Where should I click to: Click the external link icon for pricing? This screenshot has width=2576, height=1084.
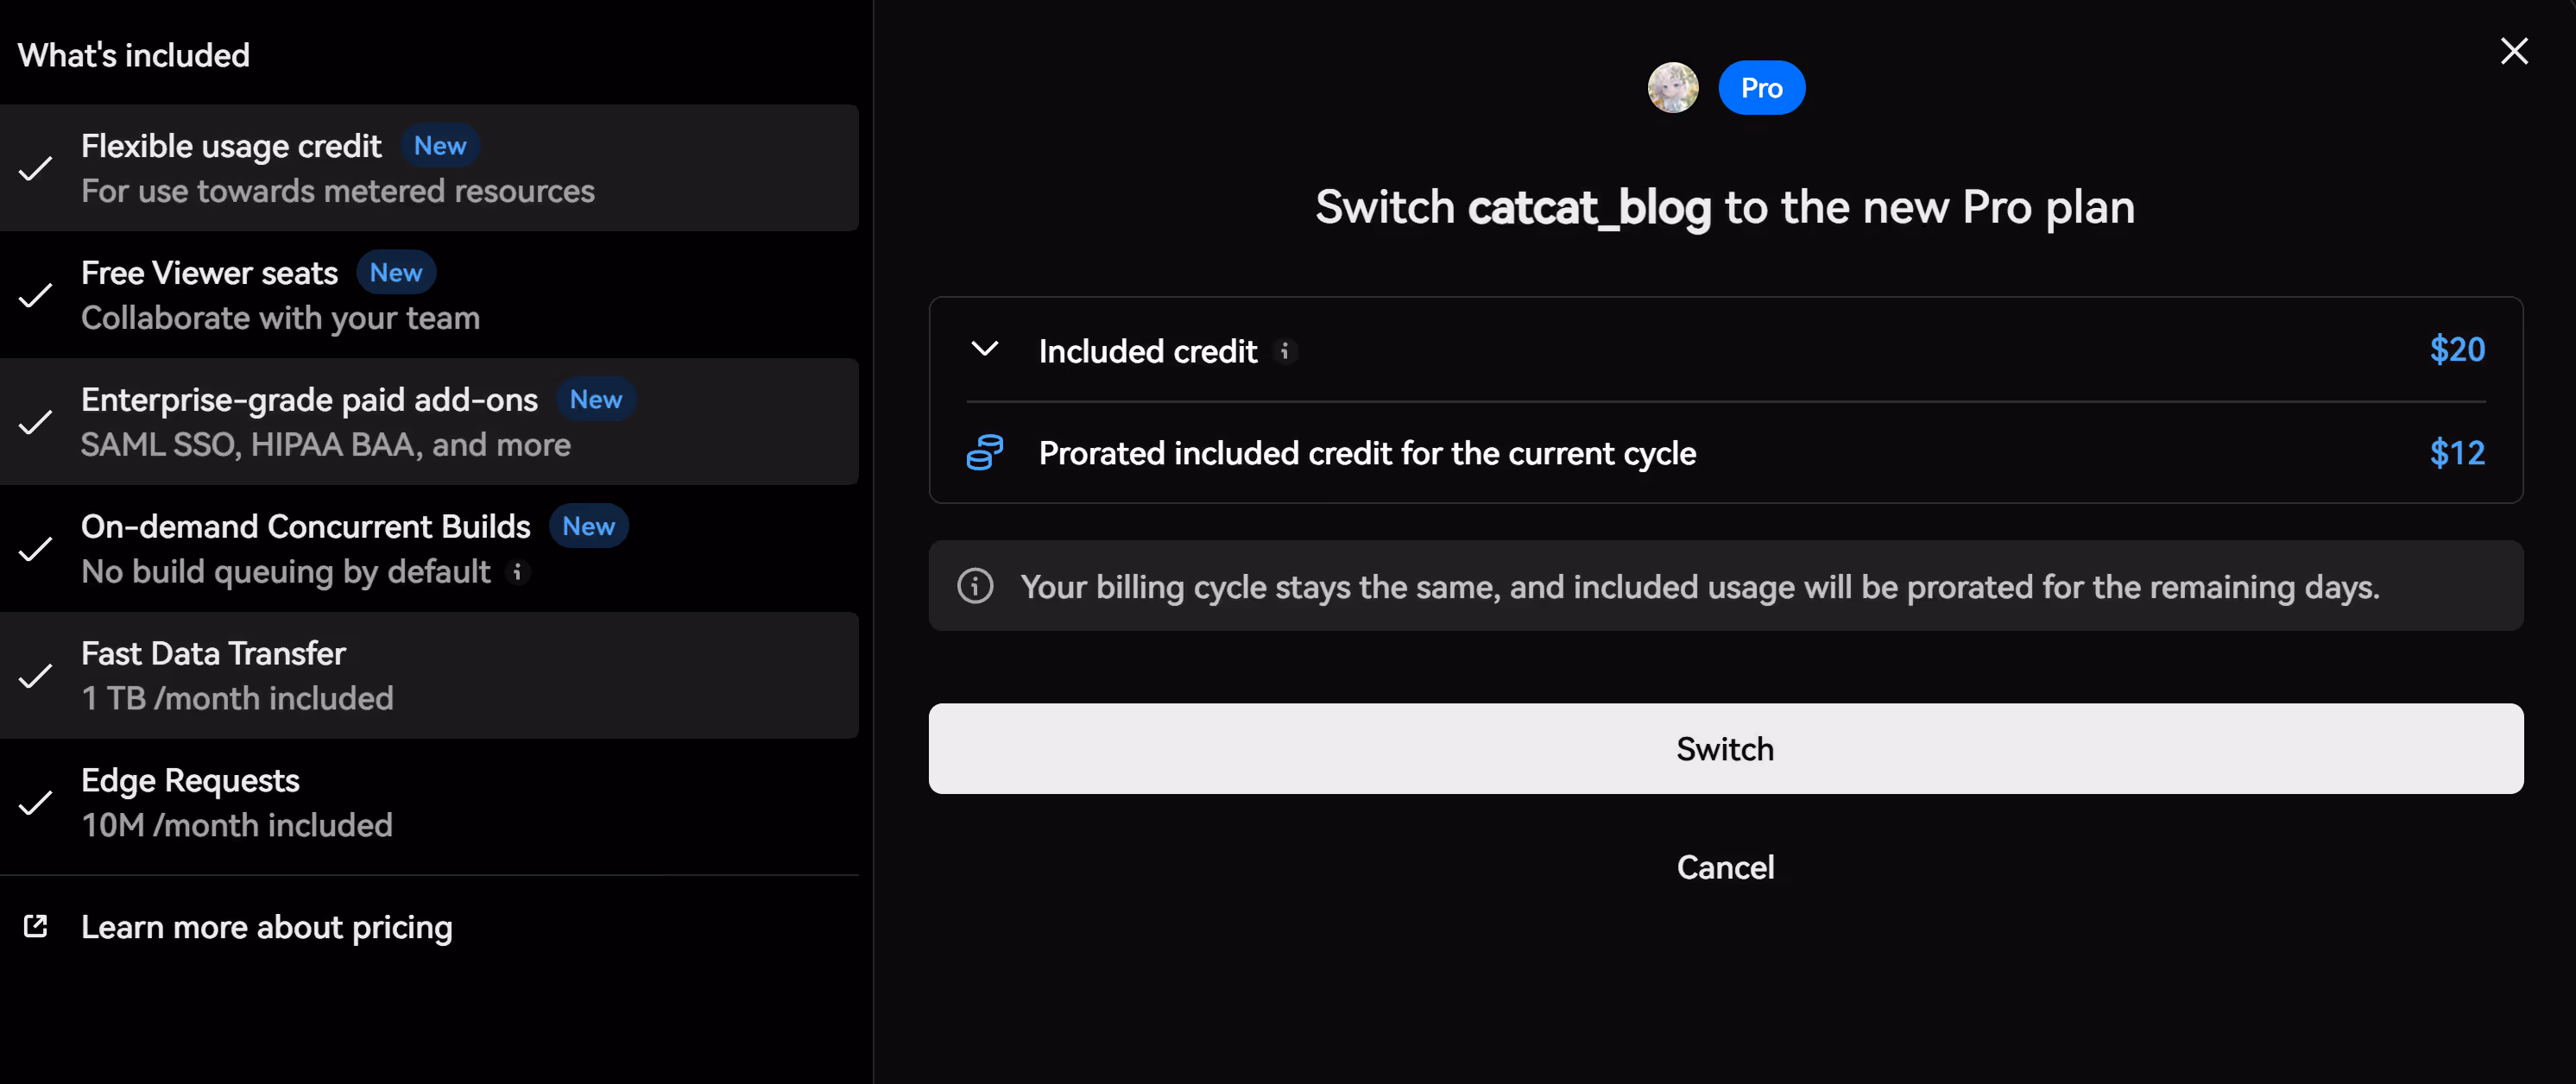coord(36,926)
